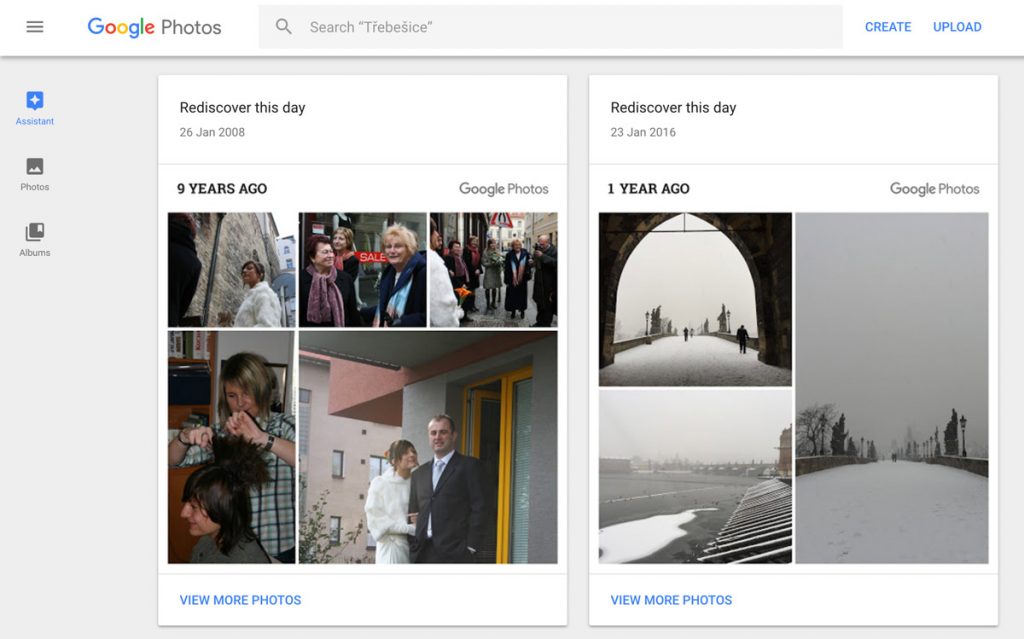Open photo of women by SALE sign
This screenshot has width=1024, height=639.
(362, 269)
